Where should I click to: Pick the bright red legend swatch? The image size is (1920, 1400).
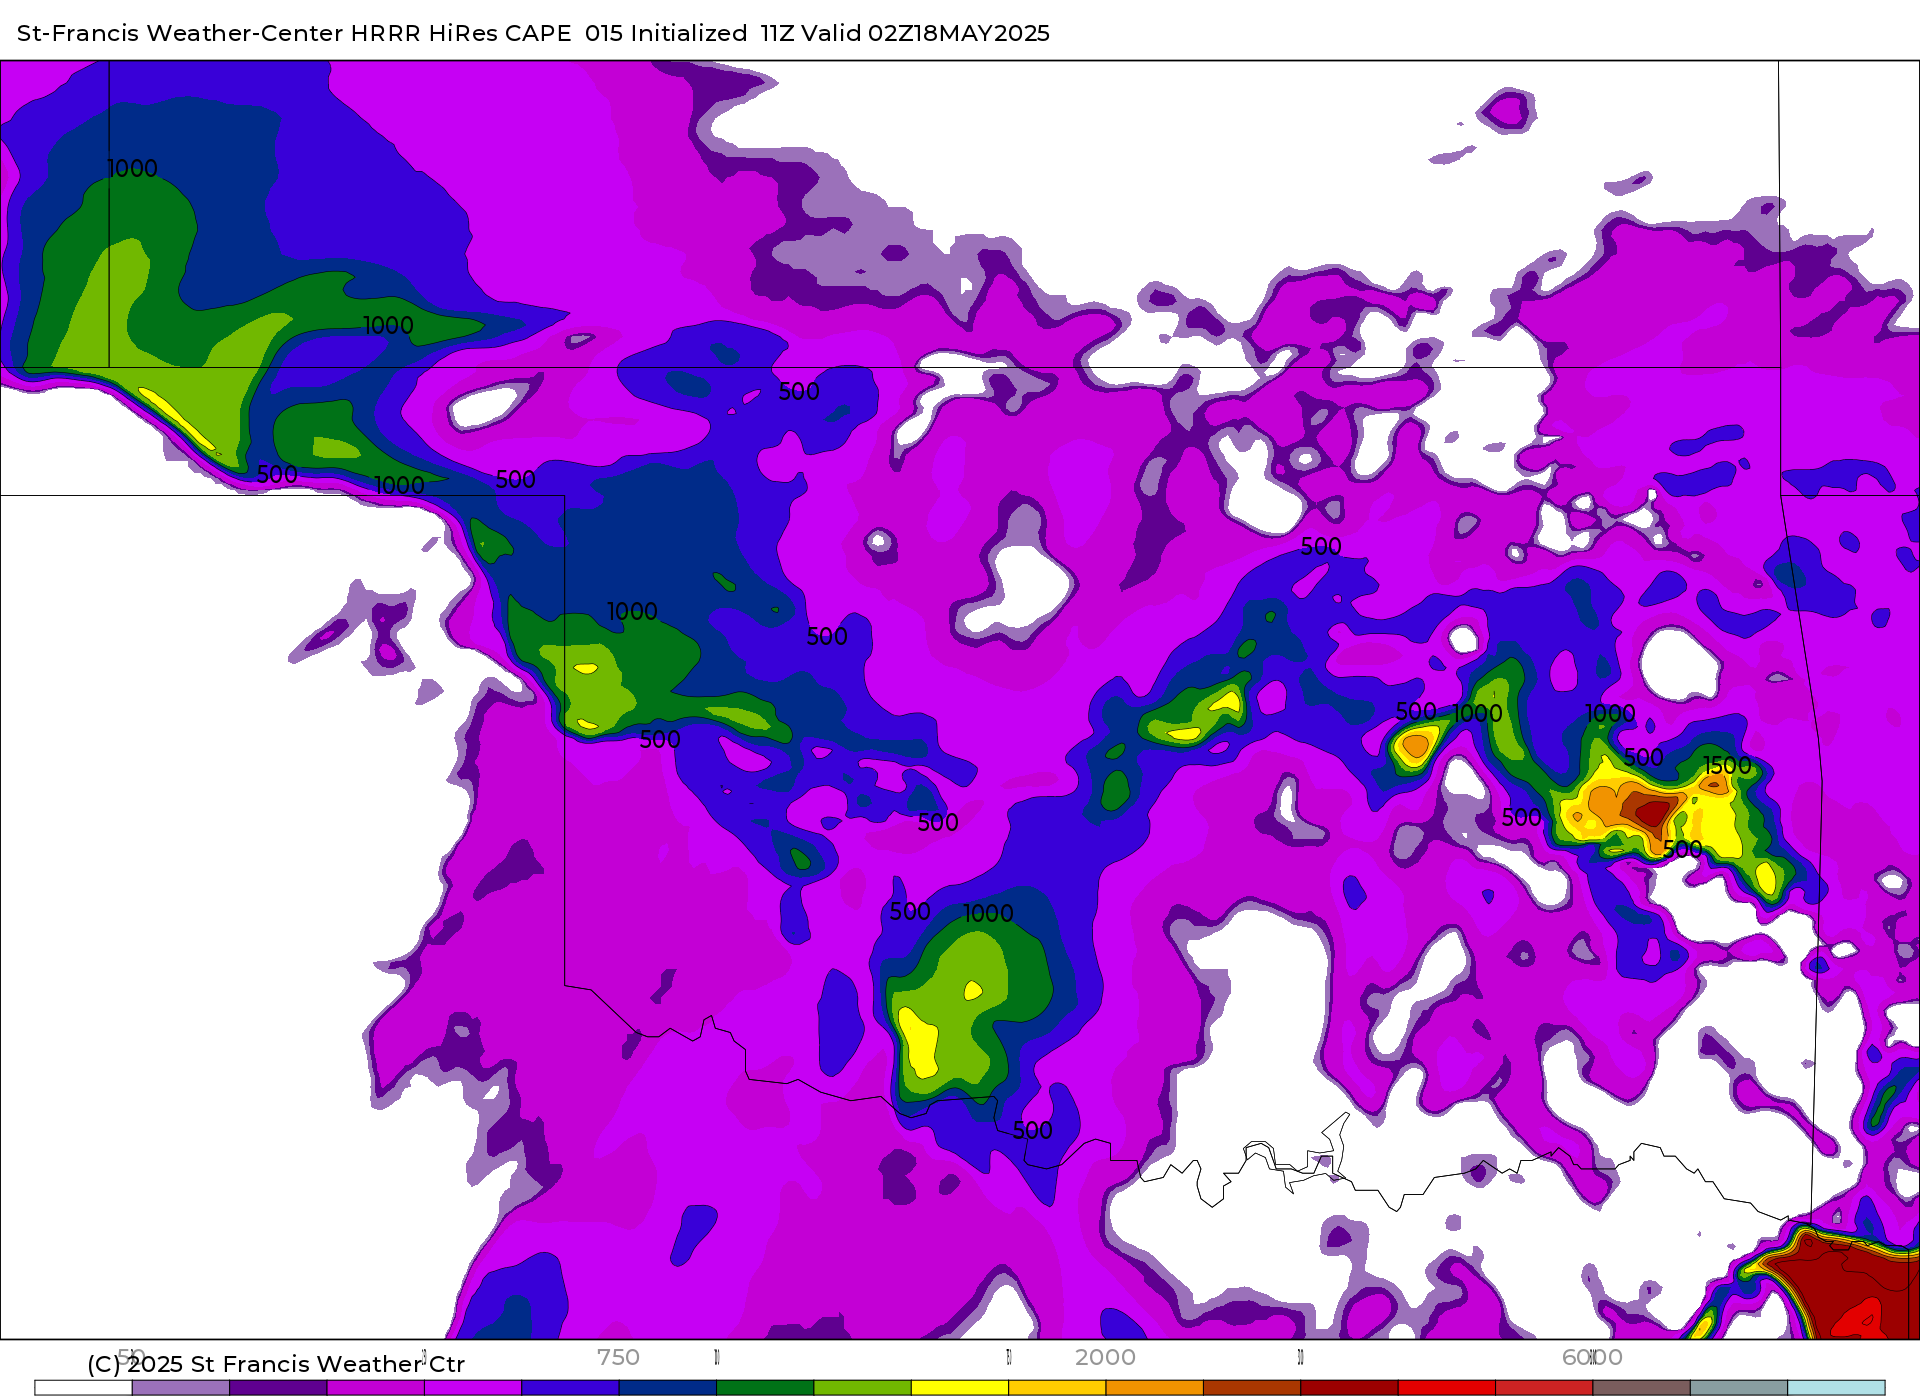pyautogui.click(x=1447, y=1388)
